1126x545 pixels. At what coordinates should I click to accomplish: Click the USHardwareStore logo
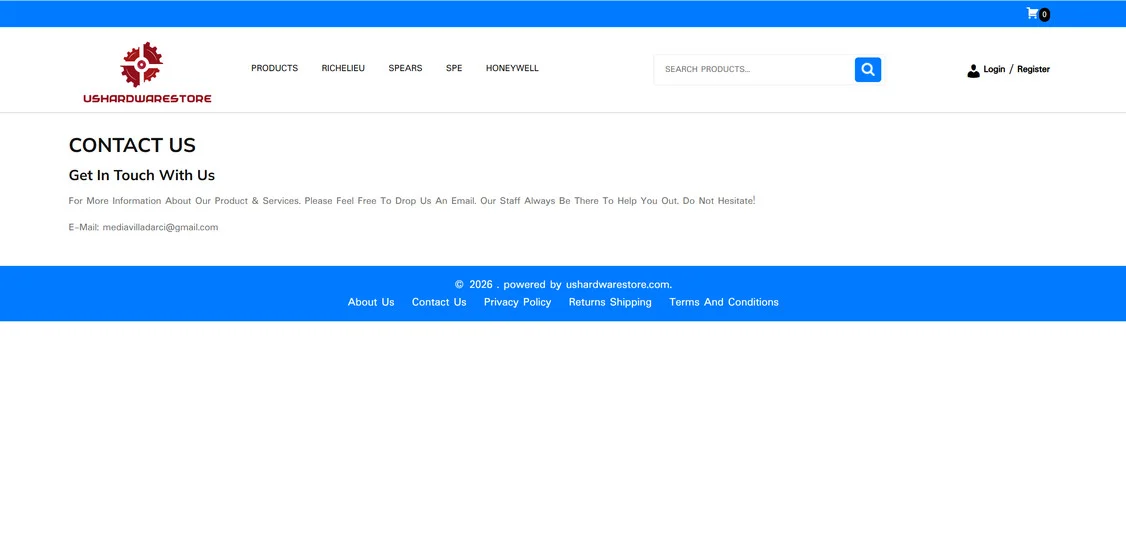pos(147,73)
